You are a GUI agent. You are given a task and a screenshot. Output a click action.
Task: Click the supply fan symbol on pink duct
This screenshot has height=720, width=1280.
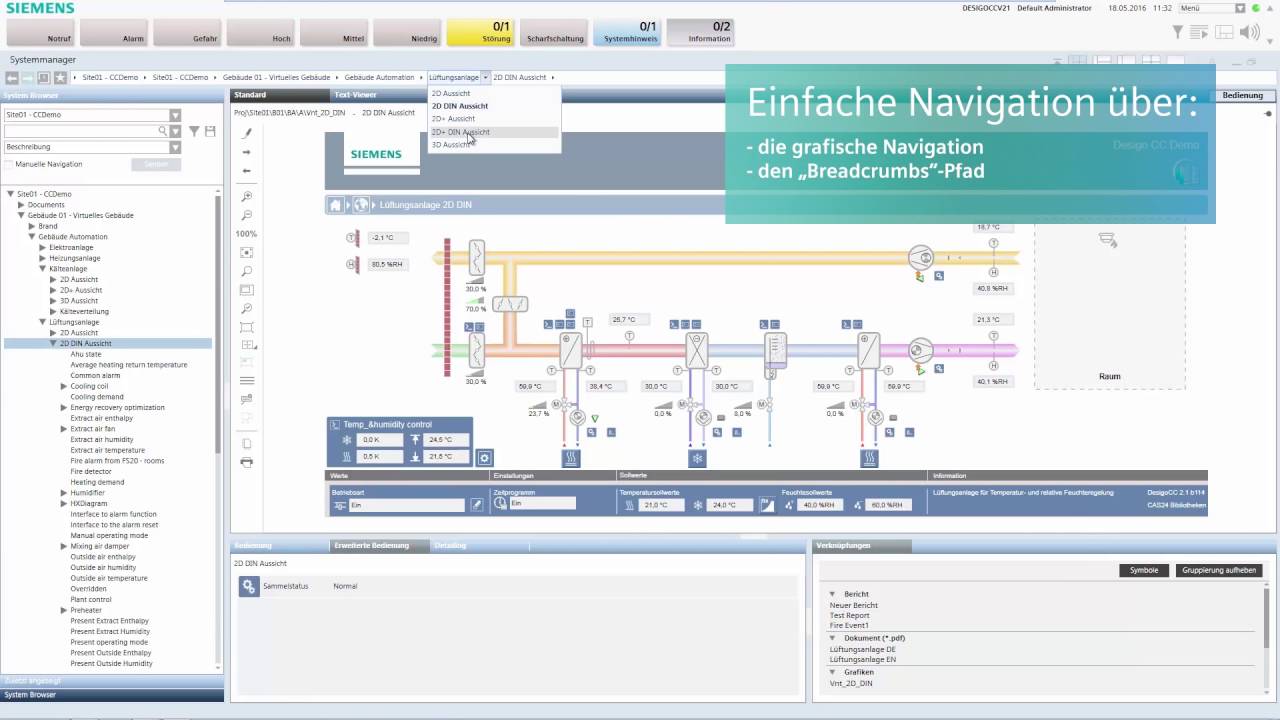[x=920, y=350]
